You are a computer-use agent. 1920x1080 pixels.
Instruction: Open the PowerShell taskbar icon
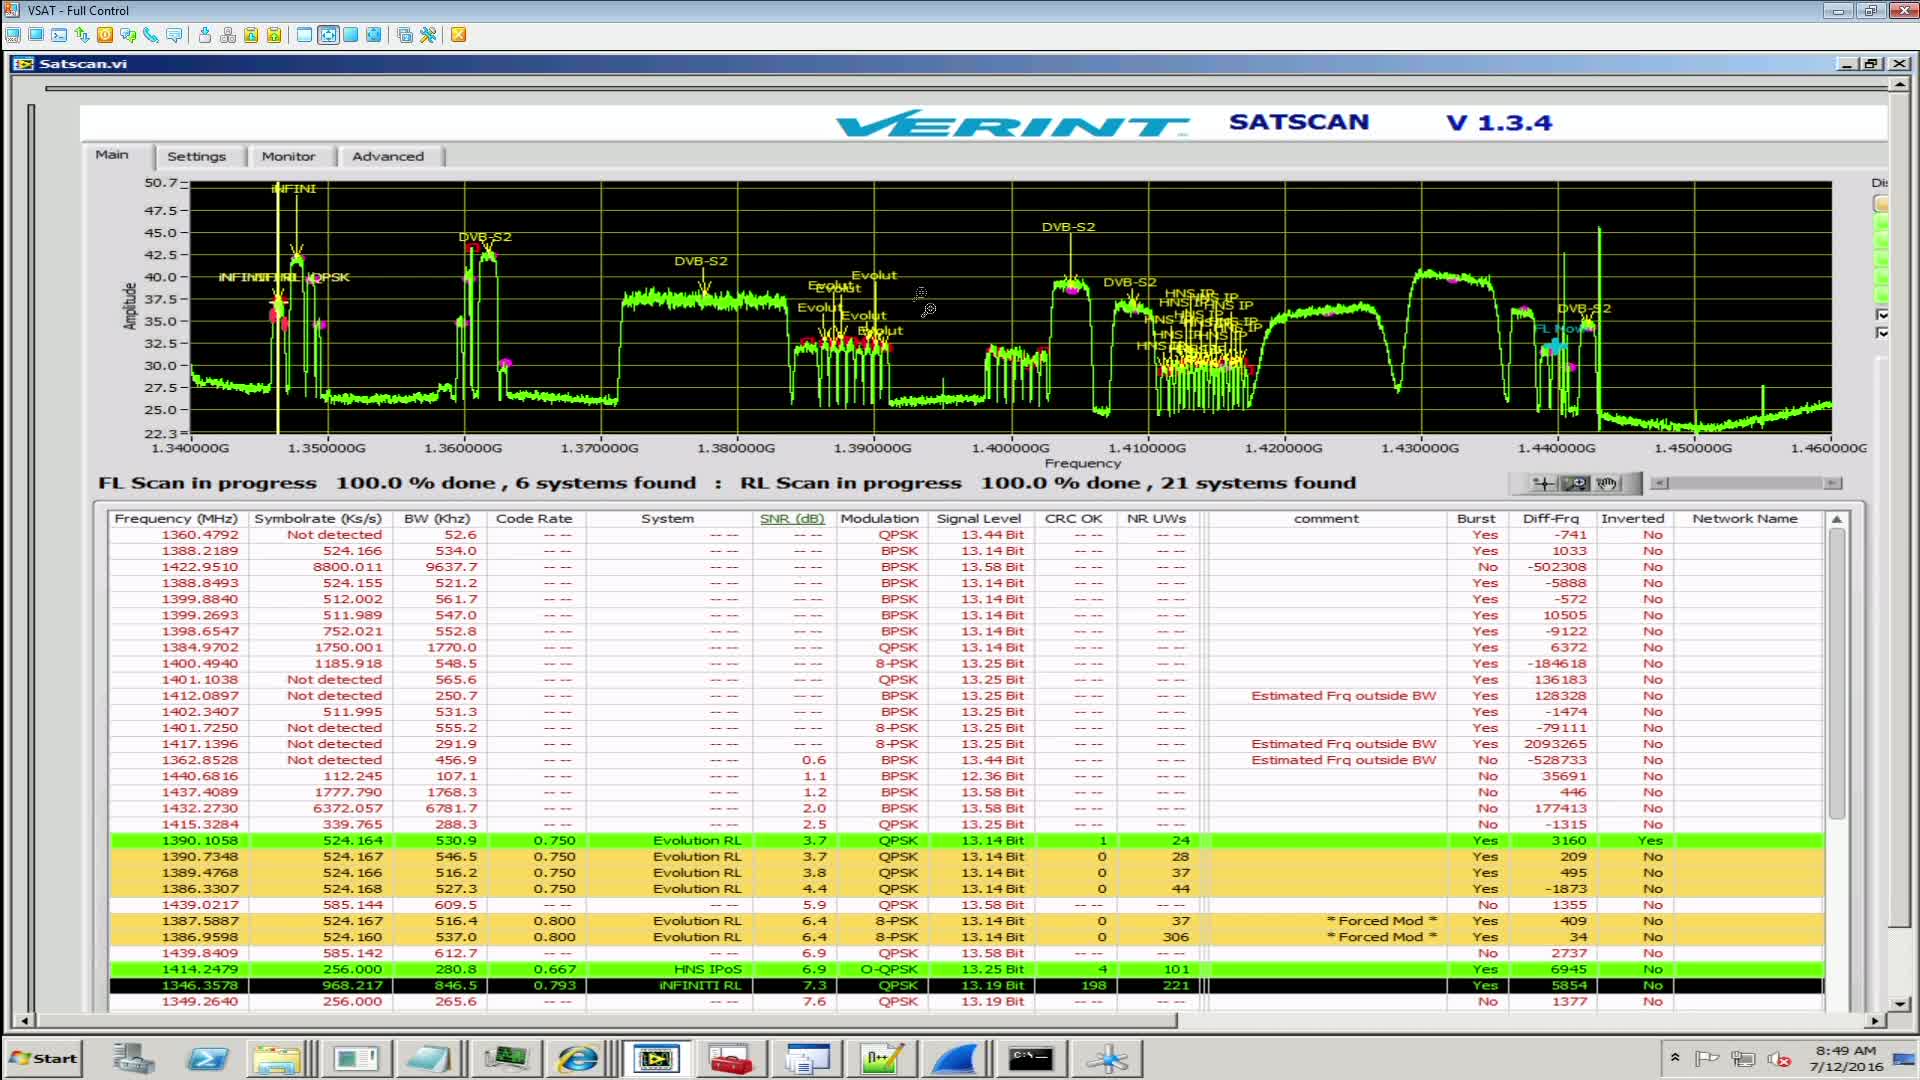207,1058
